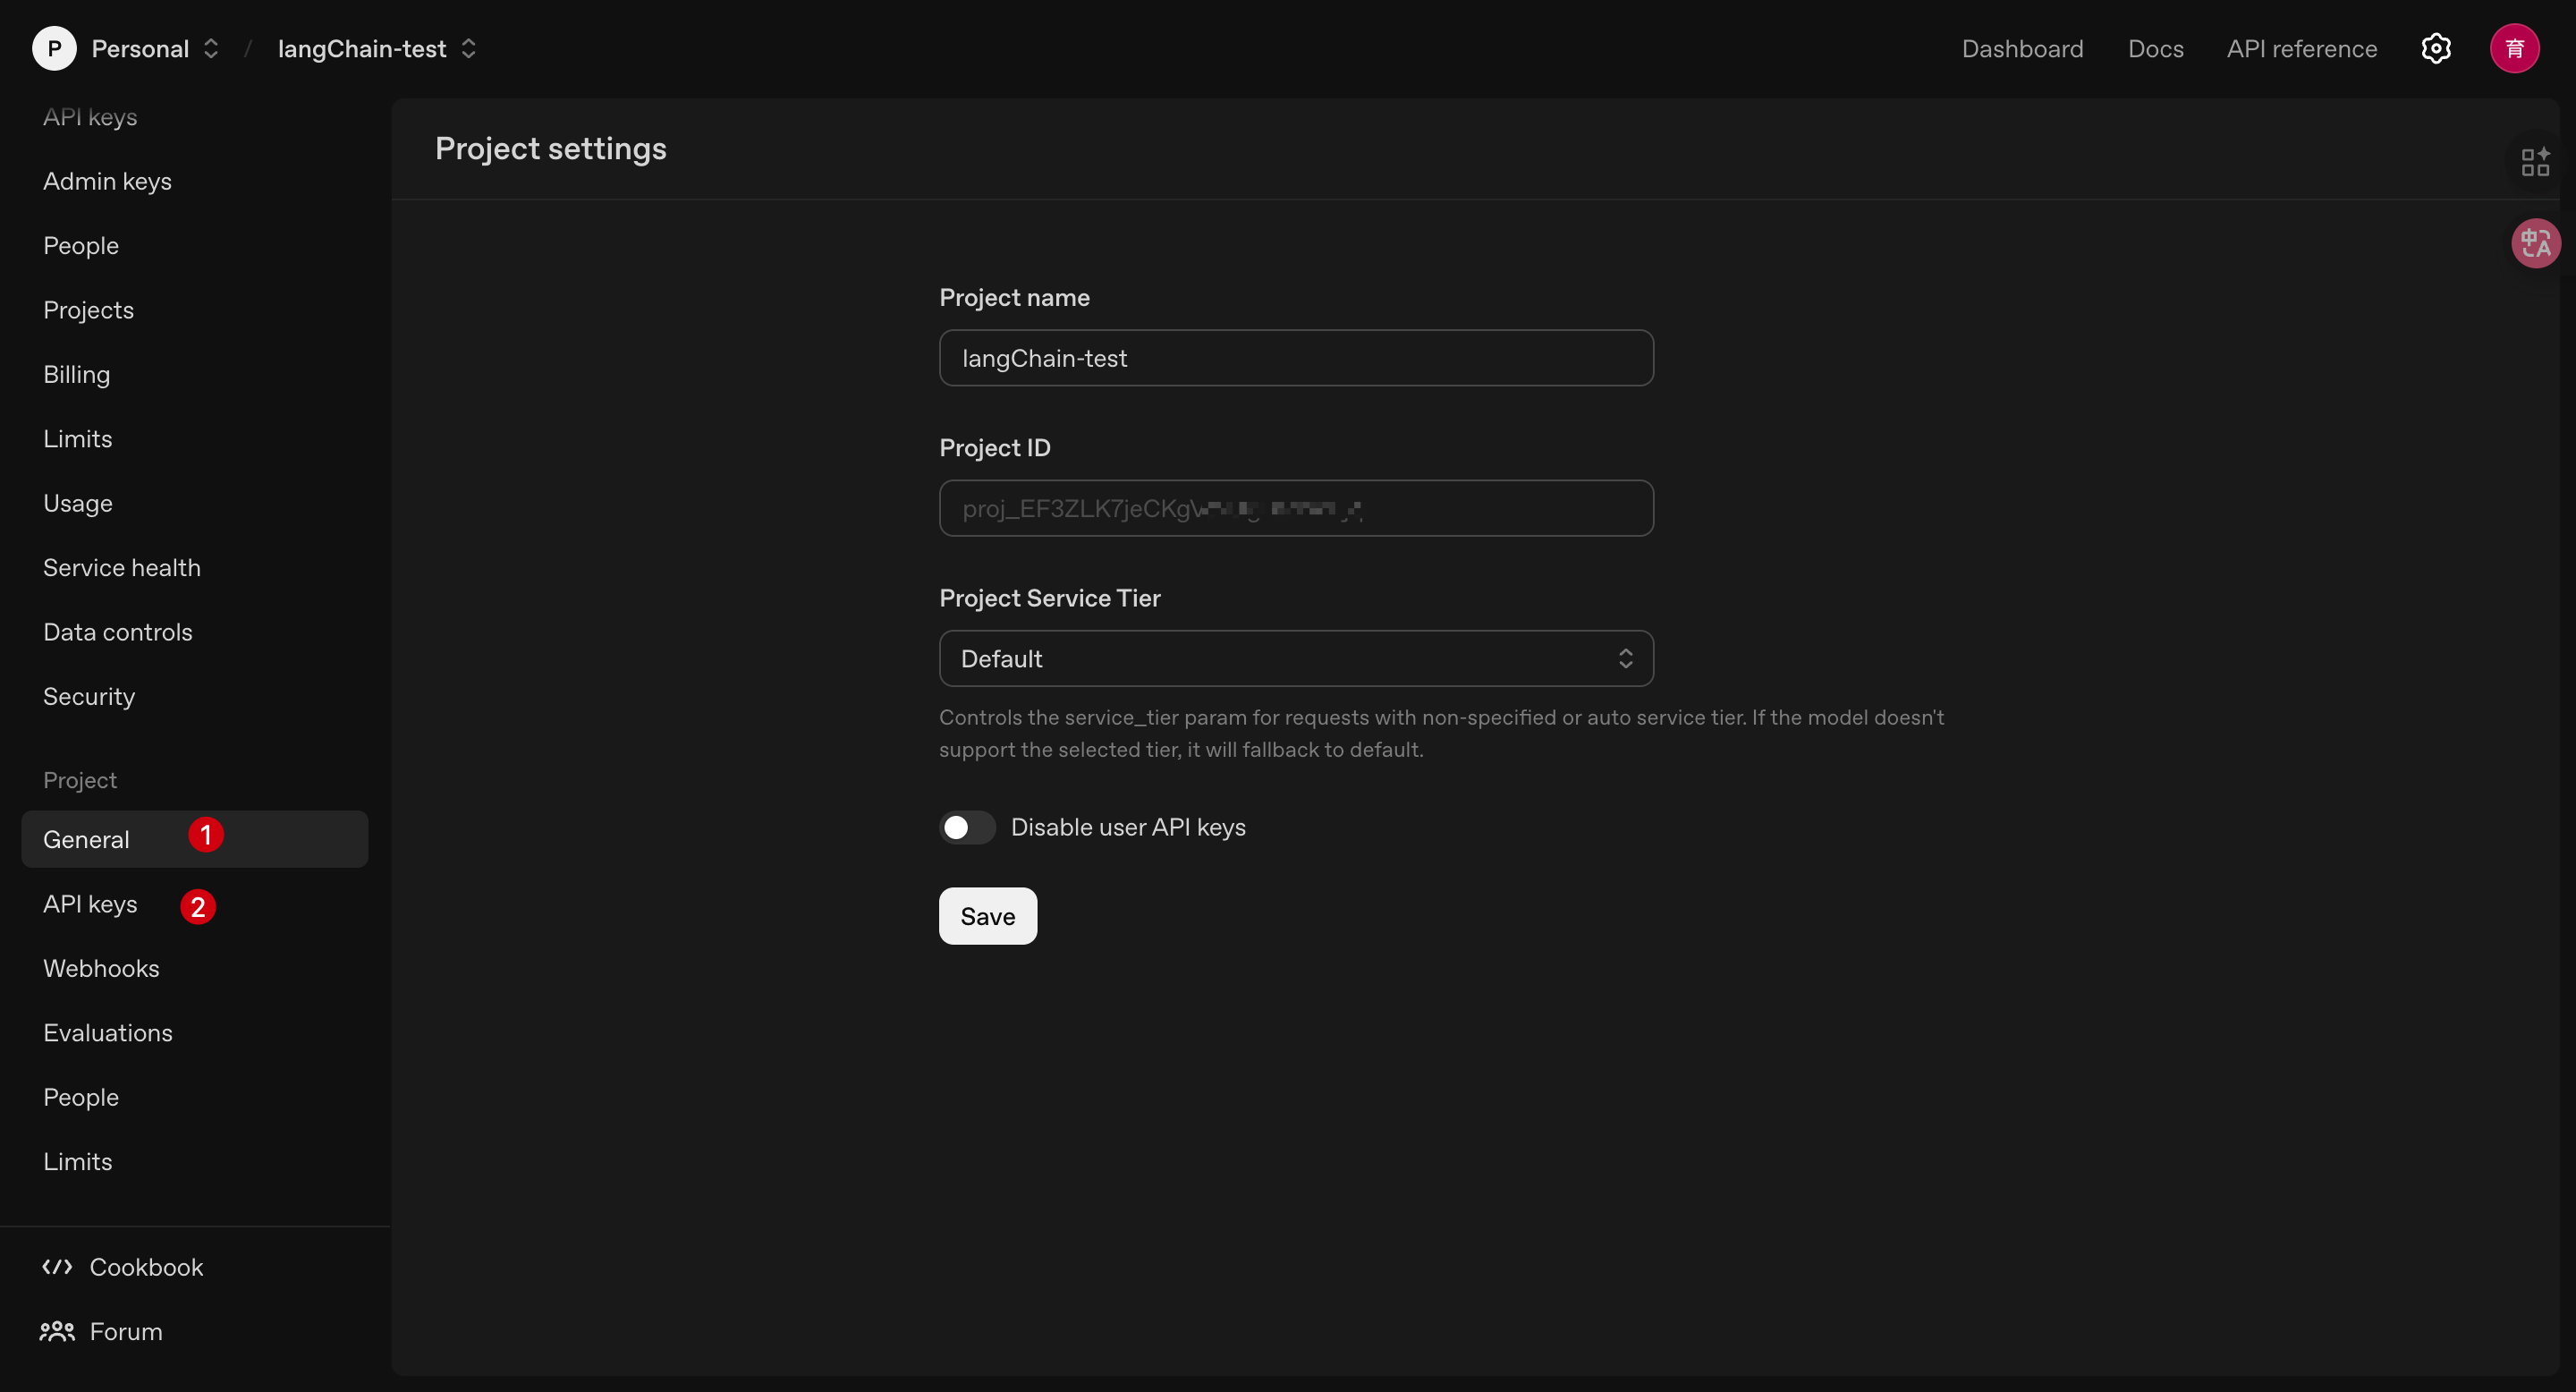2576x1392 pixels.
Task: Click the translate extension icon
Action: tap(2535, 243)
